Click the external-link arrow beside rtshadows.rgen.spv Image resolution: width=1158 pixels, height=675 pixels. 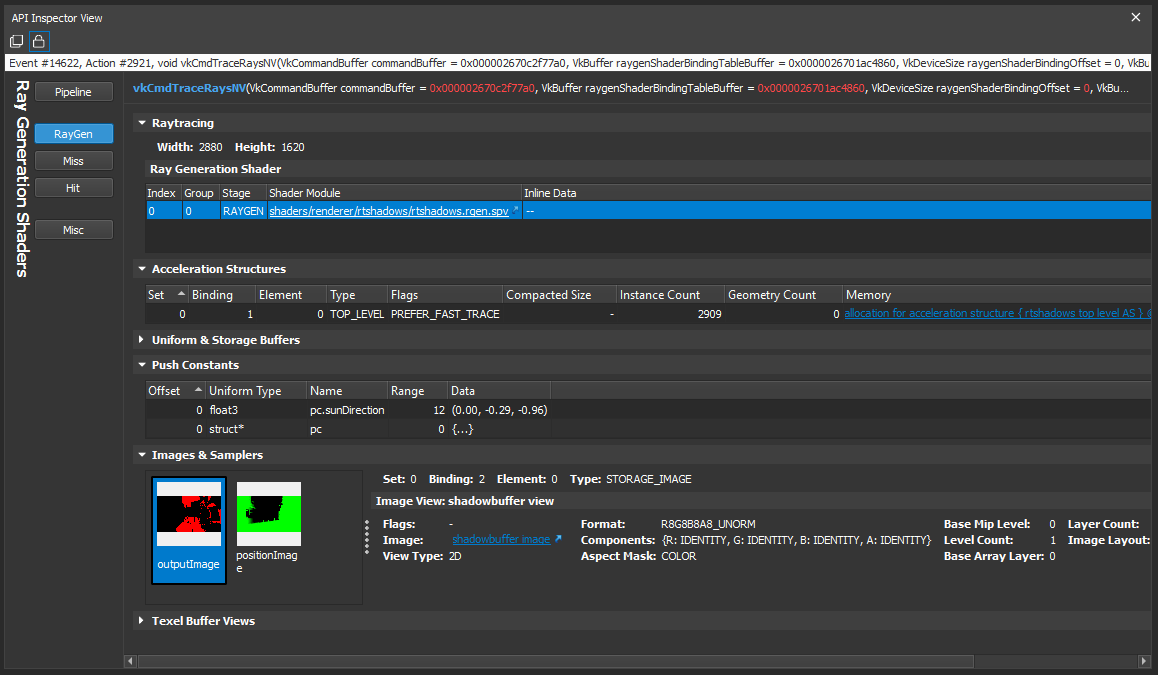tap(515, 210)
